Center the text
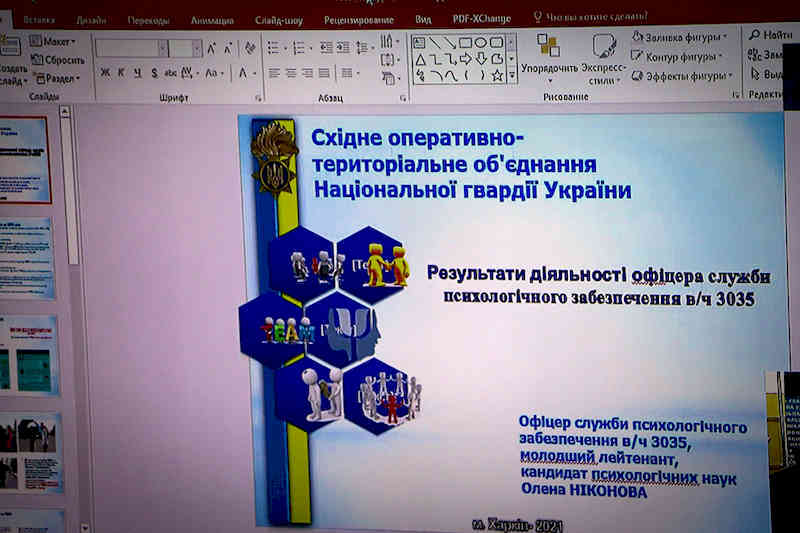 click(x=291, y=74)
